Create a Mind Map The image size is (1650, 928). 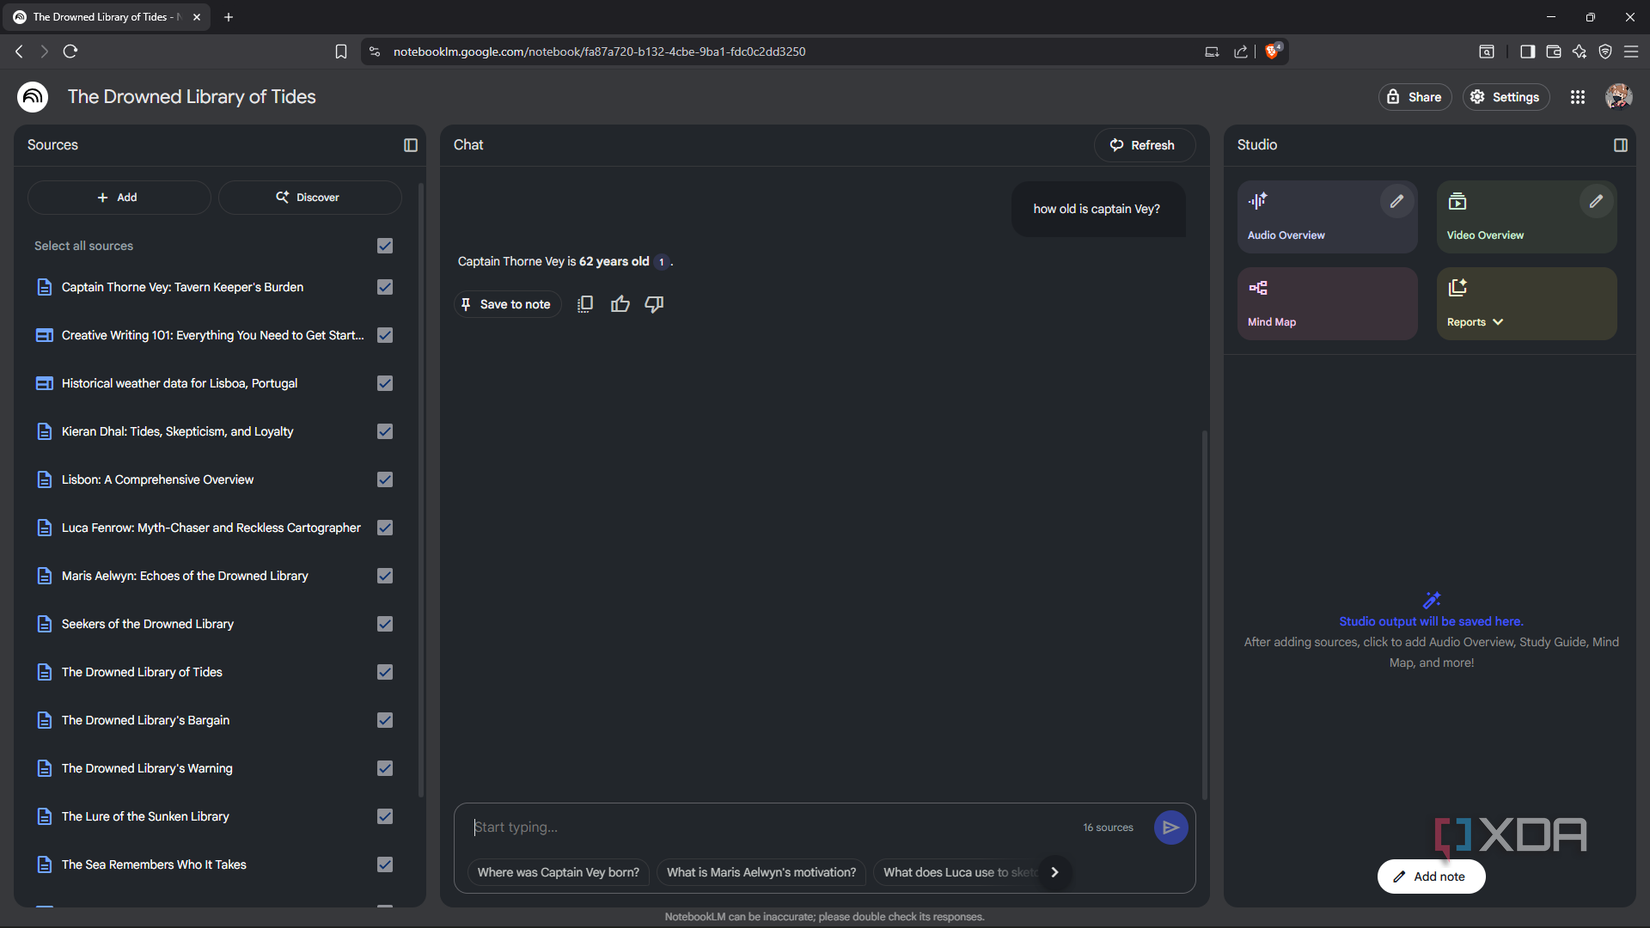1327,303
